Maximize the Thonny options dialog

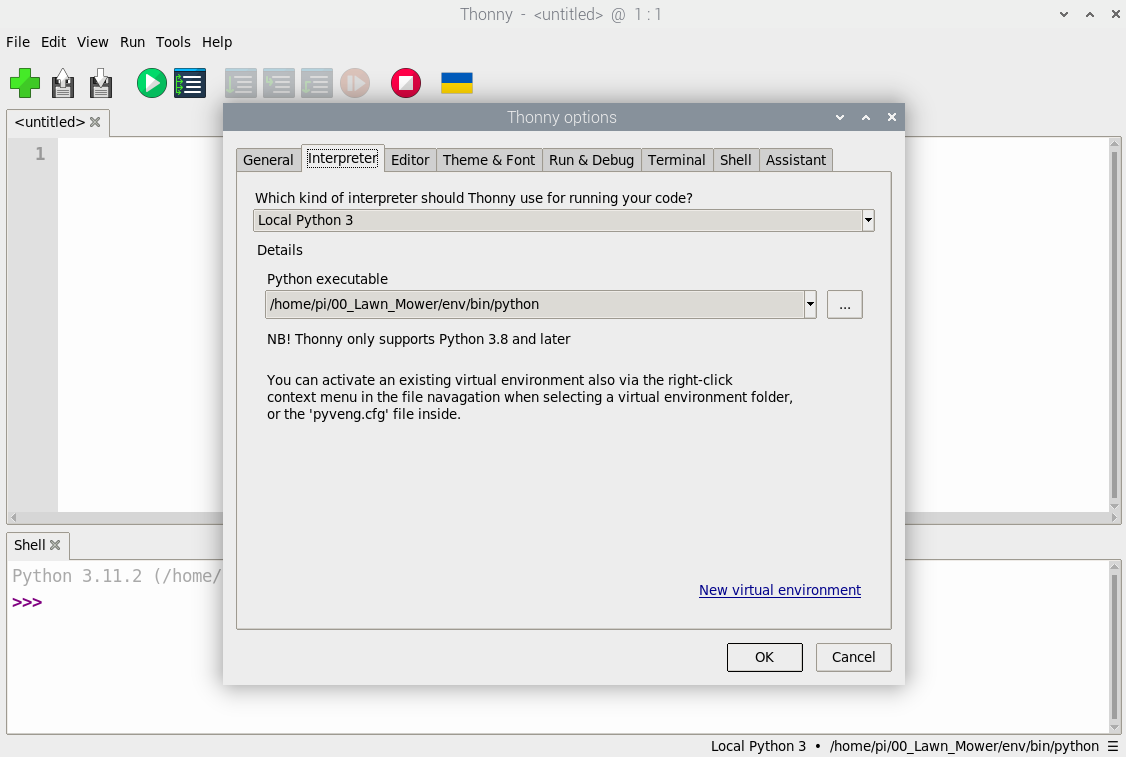tap(866, 117)
